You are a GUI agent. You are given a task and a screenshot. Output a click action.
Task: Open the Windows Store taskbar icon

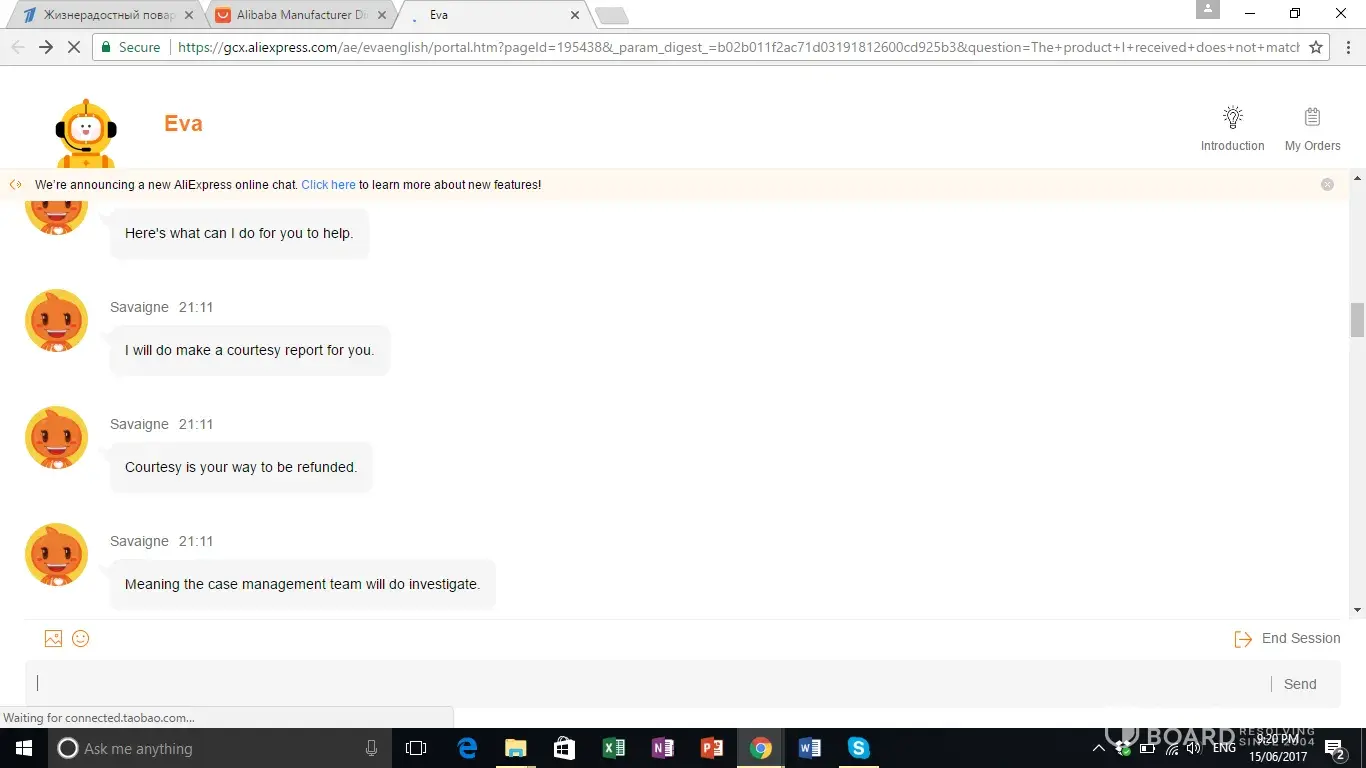coord(565,748)
